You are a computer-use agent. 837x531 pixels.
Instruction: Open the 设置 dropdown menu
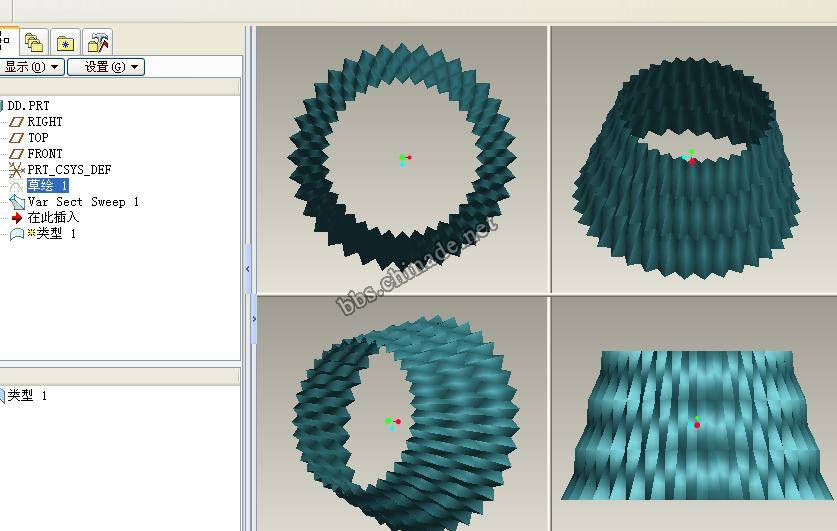[106, 67]
